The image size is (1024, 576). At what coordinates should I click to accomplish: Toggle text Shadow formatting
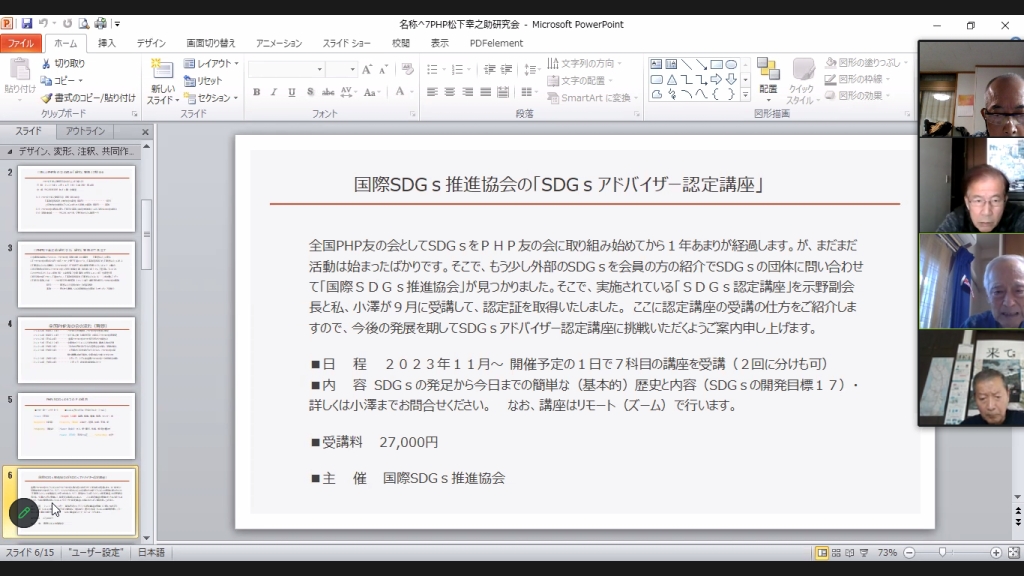click(x=310, y=92)
